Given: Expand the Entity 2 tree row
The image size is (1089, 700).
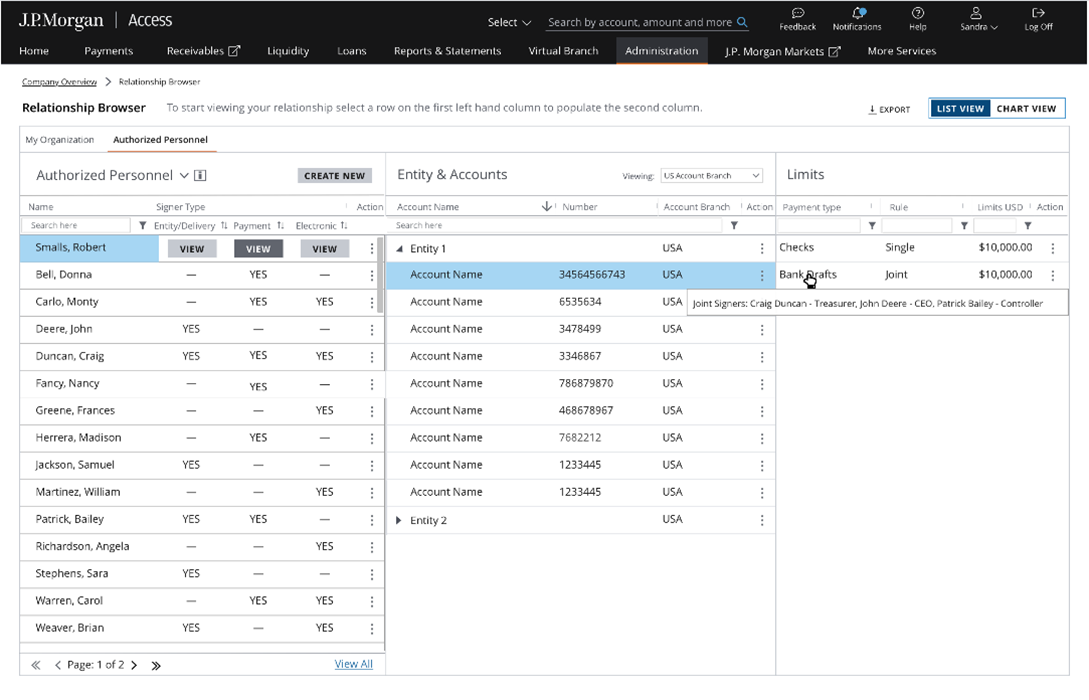Looking at the screenshot, I should 400,521.
